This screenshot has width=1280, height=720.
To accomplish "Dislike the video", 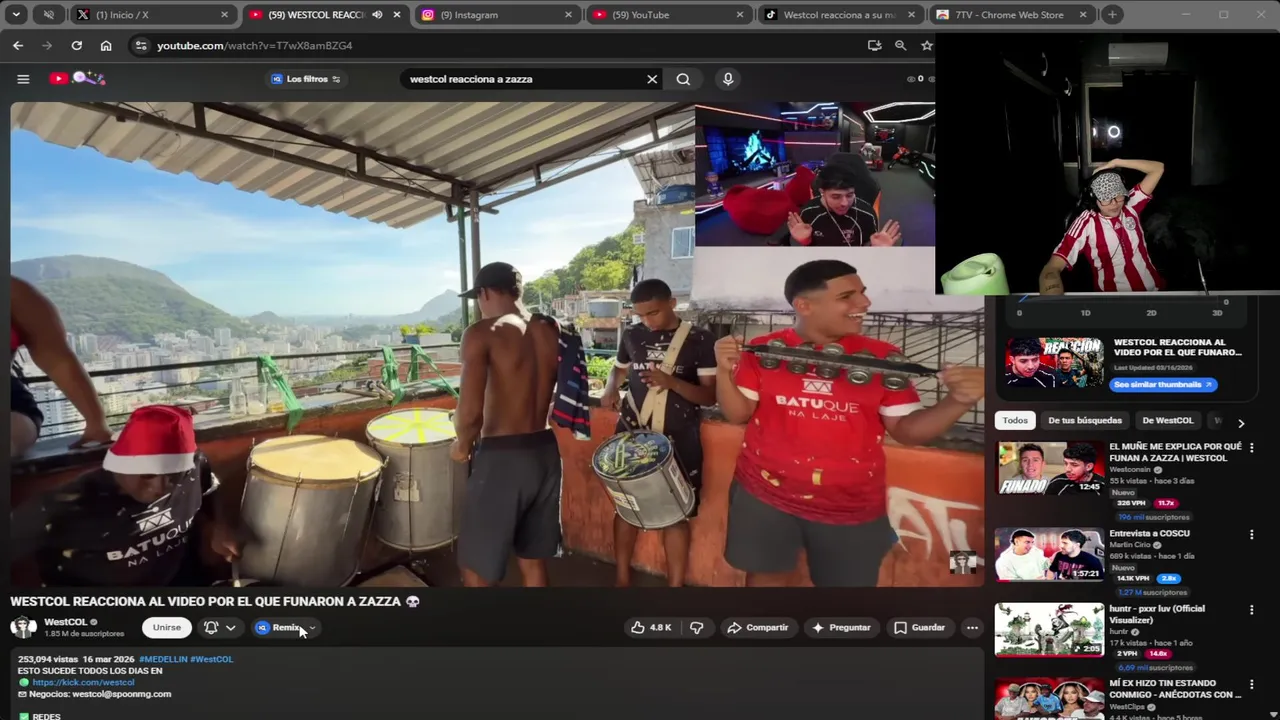I will 697,627.
